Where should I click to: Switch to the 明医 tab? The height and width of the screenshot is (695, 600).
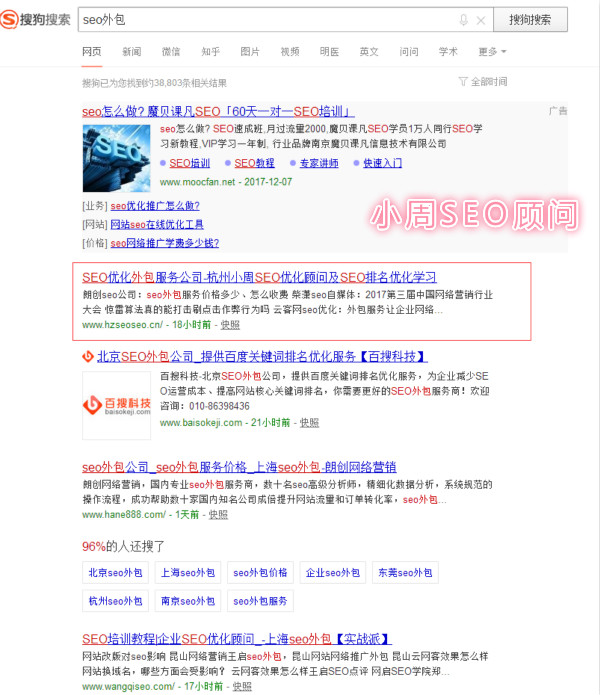pyautogui.click(x=329, y=51)
